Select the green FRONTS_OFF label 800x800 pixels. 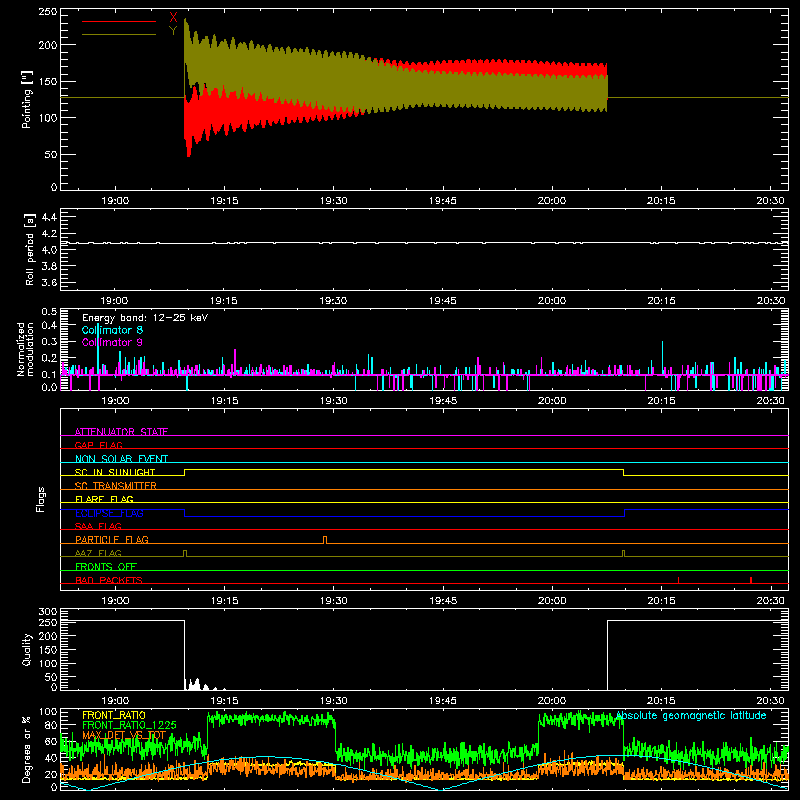point(106,566)
